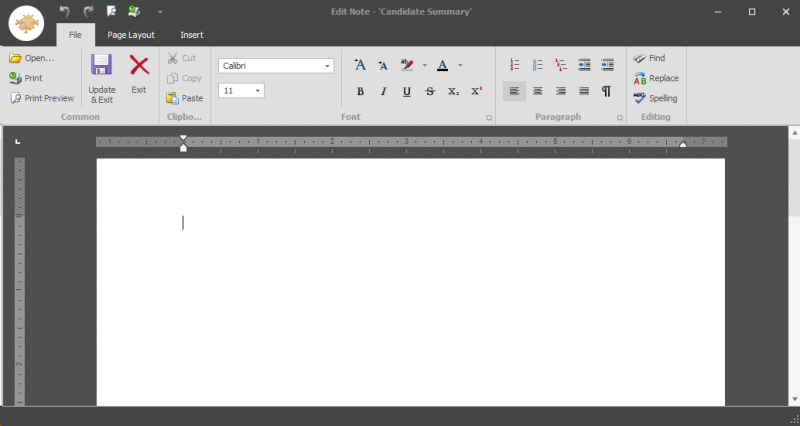Click the Replace button

coord(656,78)
